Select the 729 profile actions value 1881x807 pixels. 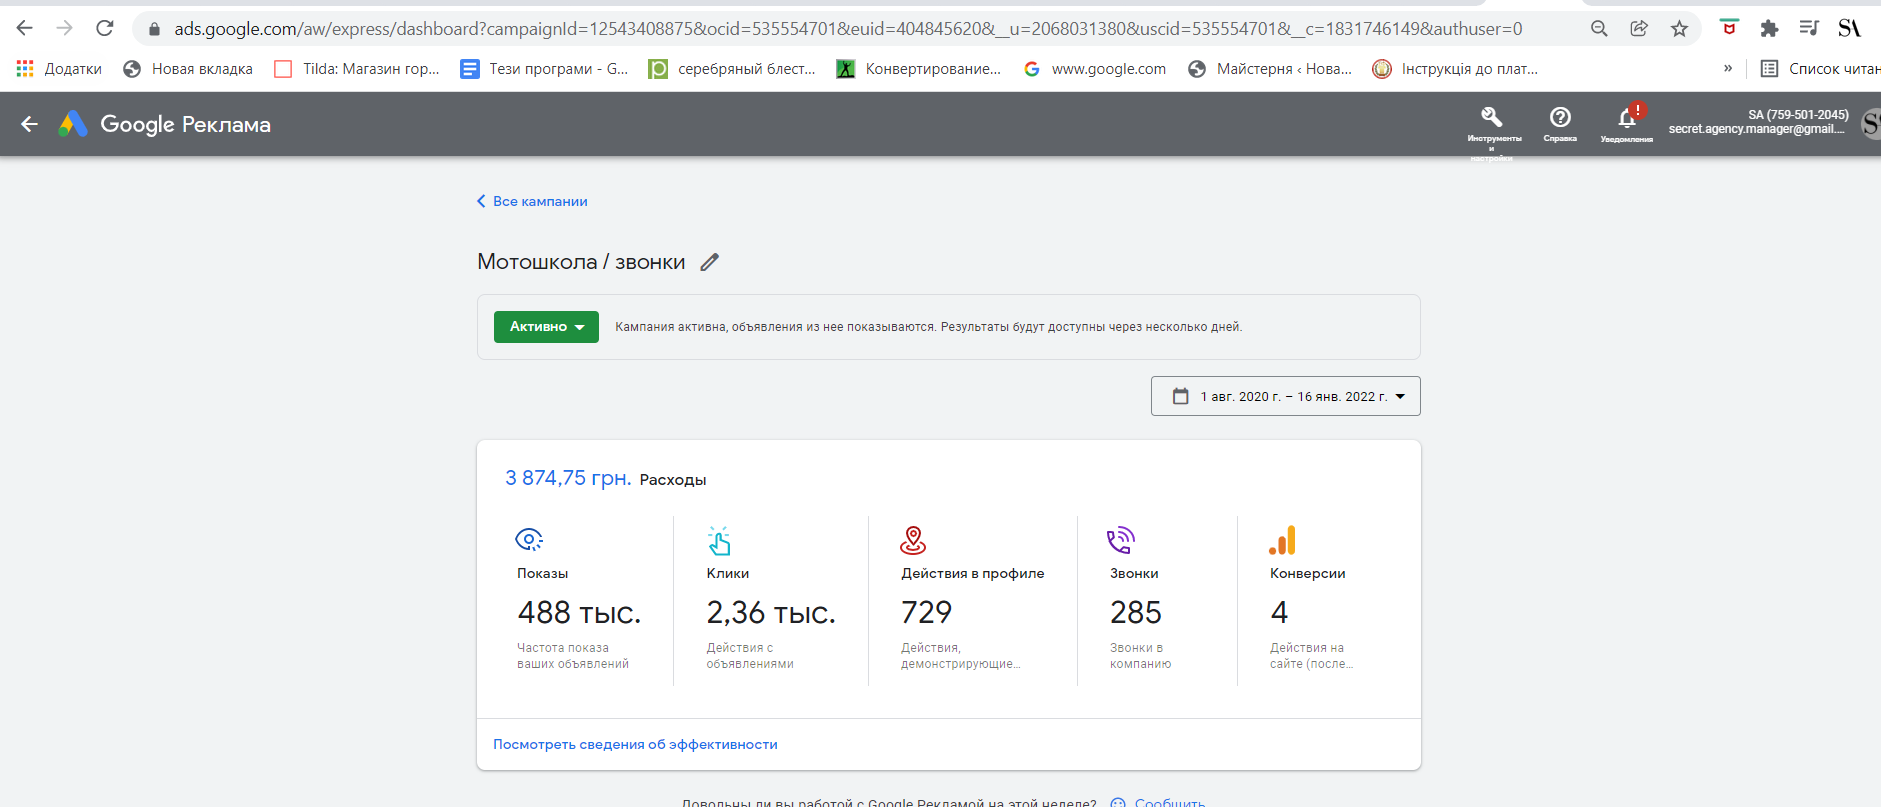(927, 612)
